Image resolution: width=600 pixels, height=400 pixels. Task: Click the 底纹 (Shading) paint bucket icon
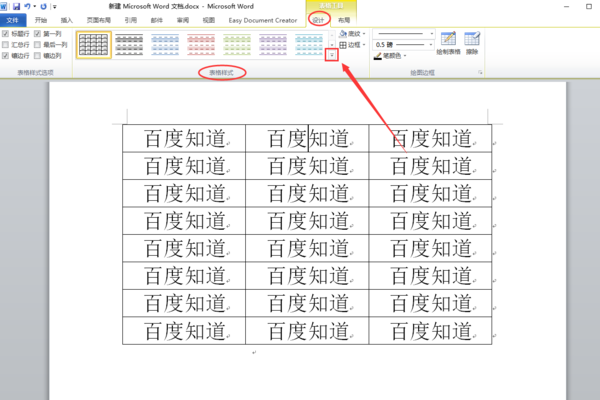coord(343,34)
